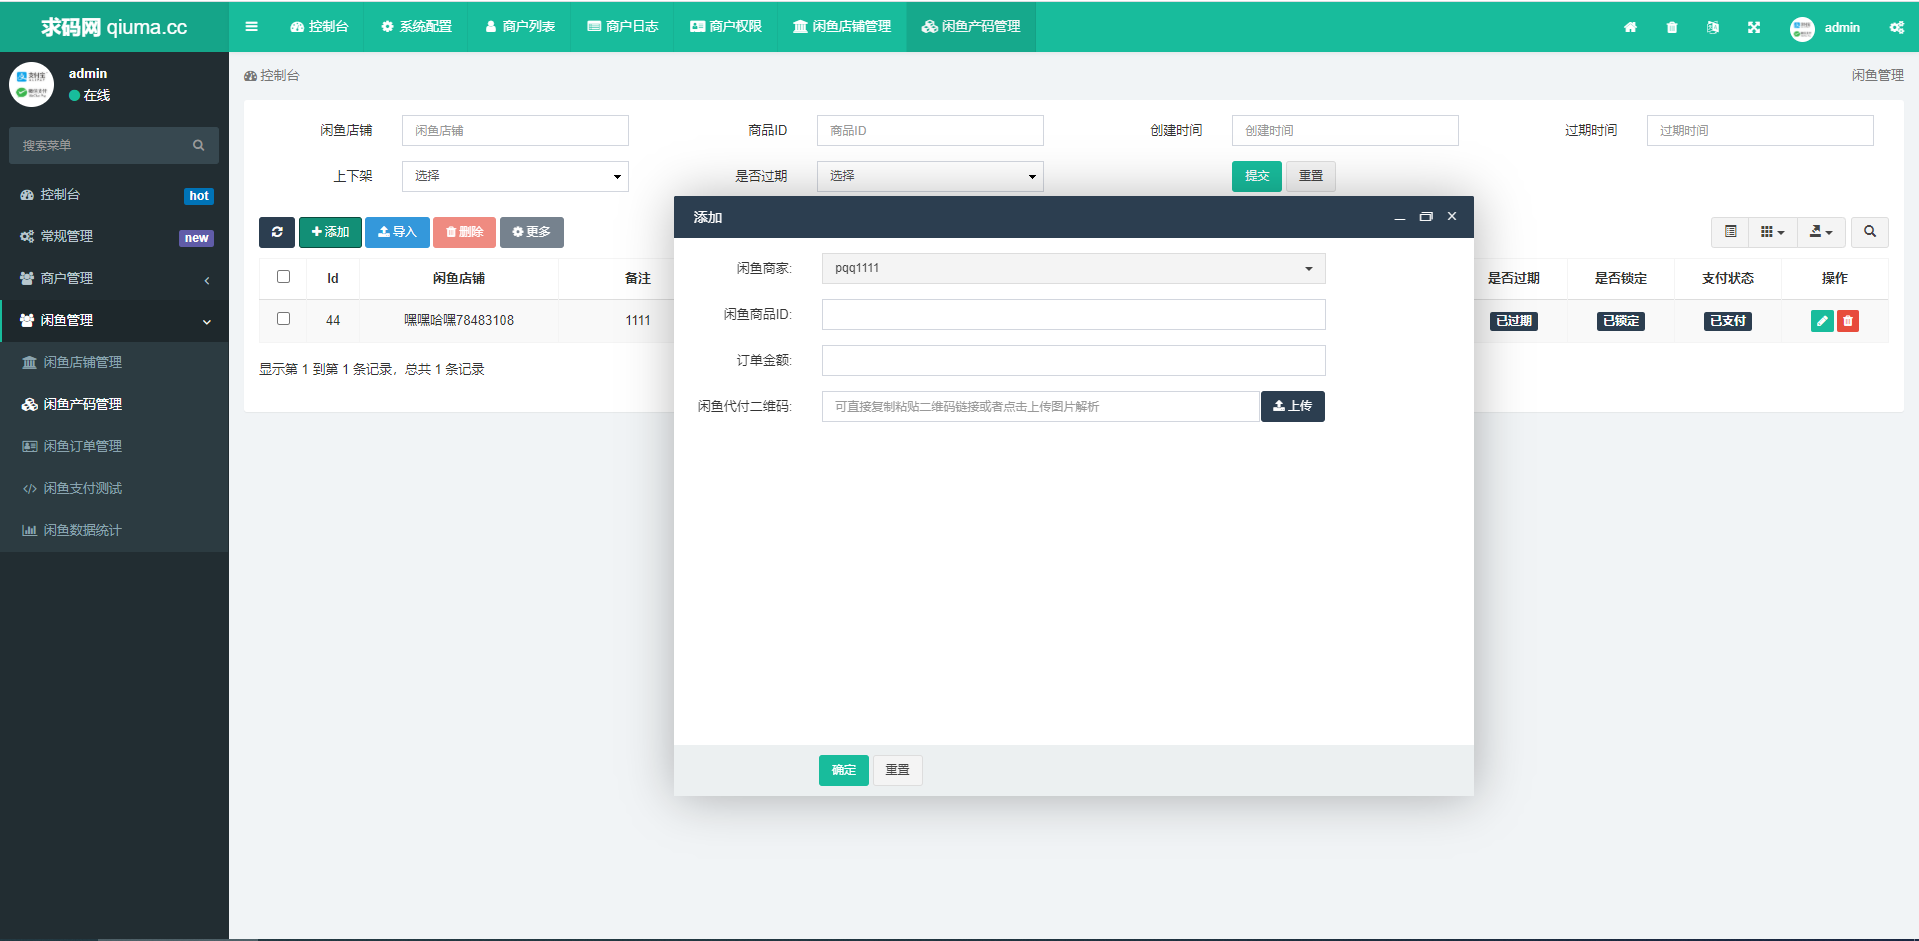
Task: Click the admin avatar in top bar
Action: (1802, 28)
